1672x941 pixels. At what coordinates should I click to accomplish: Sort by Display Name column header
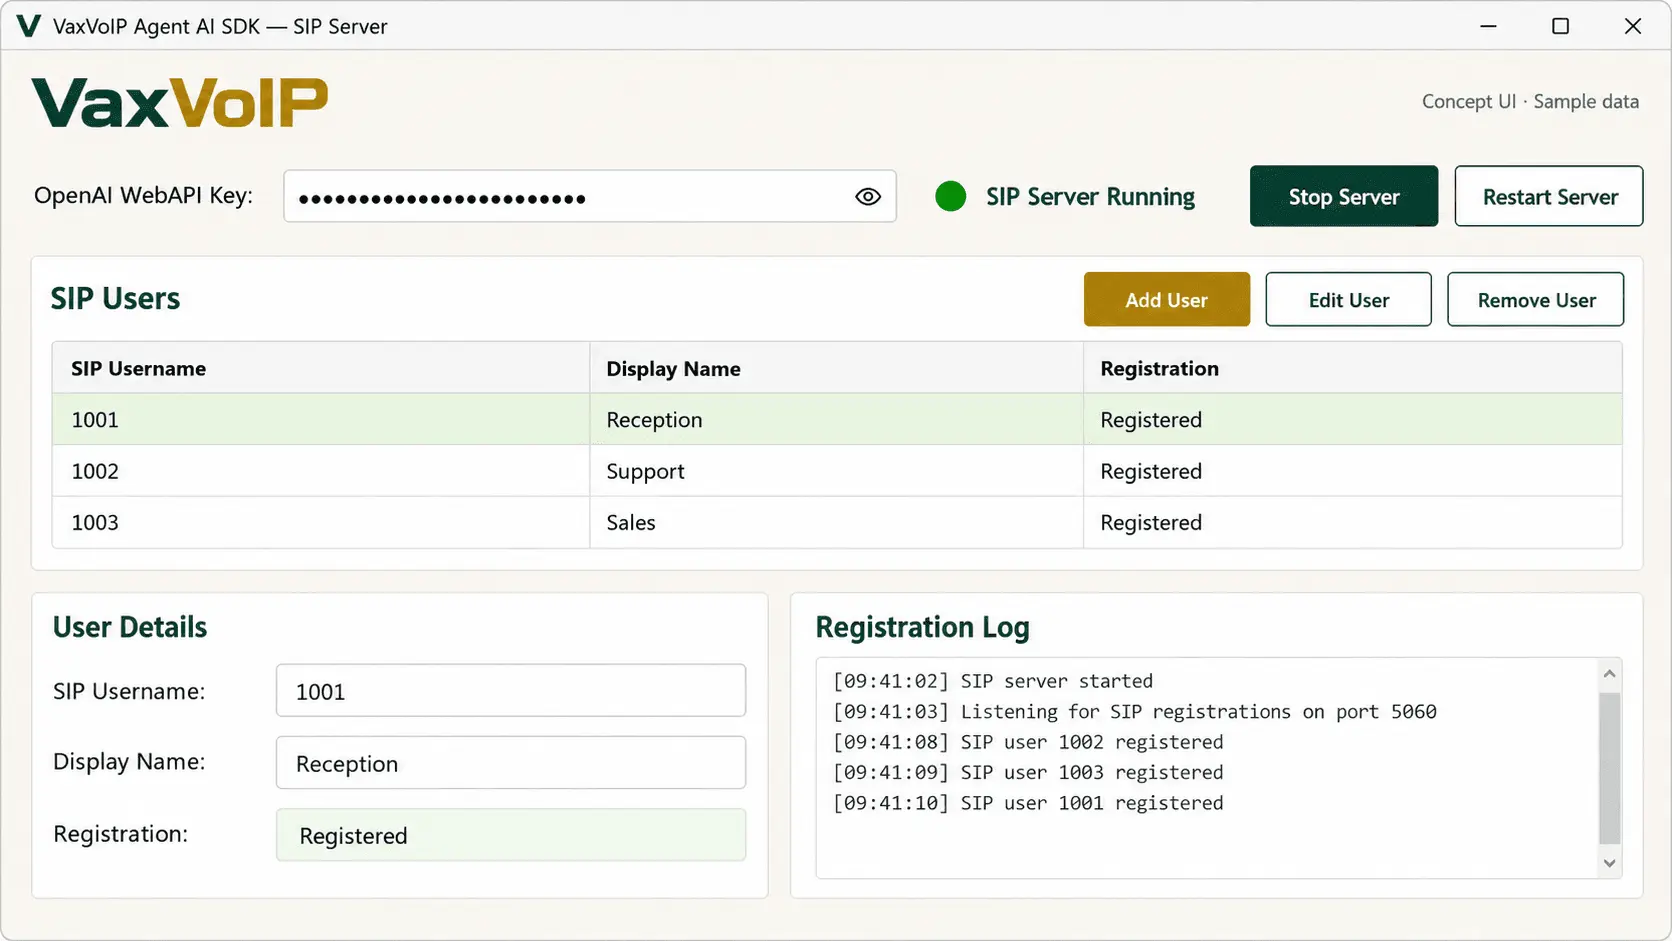click(x=837, y=368)
